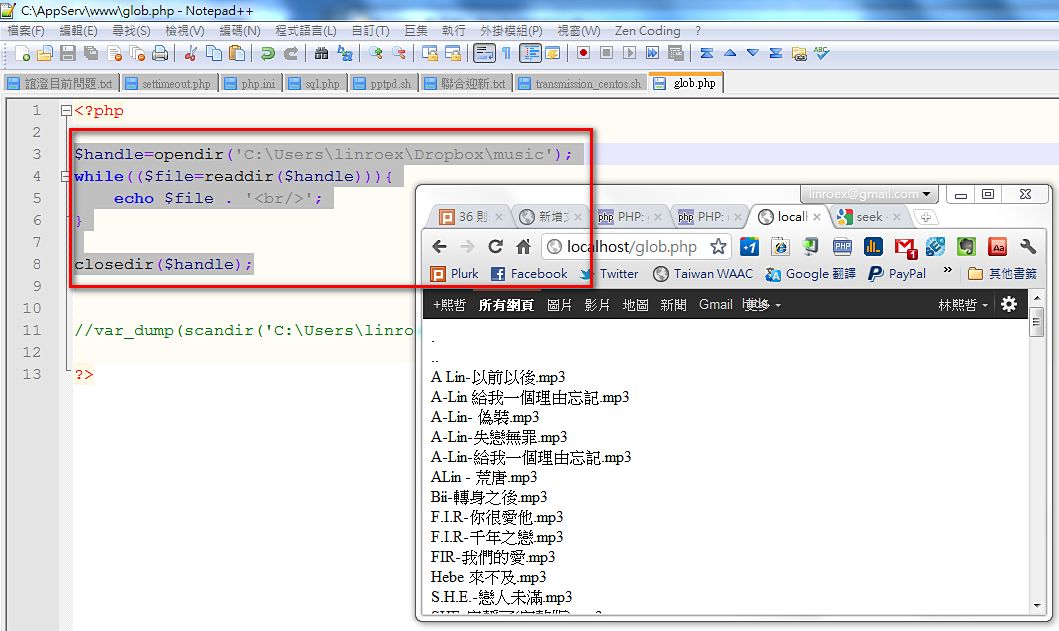Open the Plurk bookmark
The image size is (1059, 631).
(455, 274)
